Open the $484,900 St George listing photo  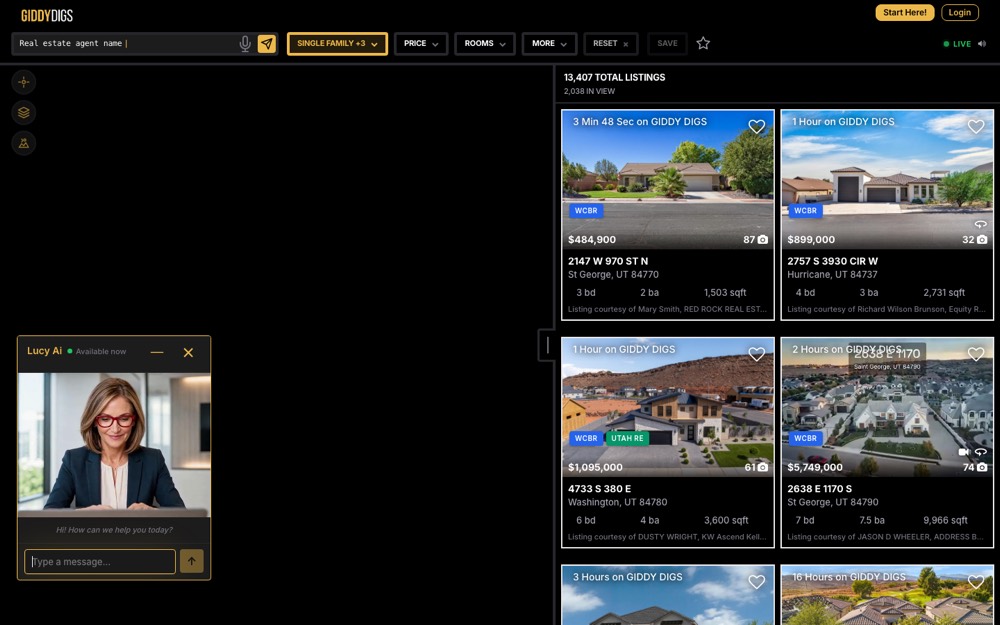point(668,179)
